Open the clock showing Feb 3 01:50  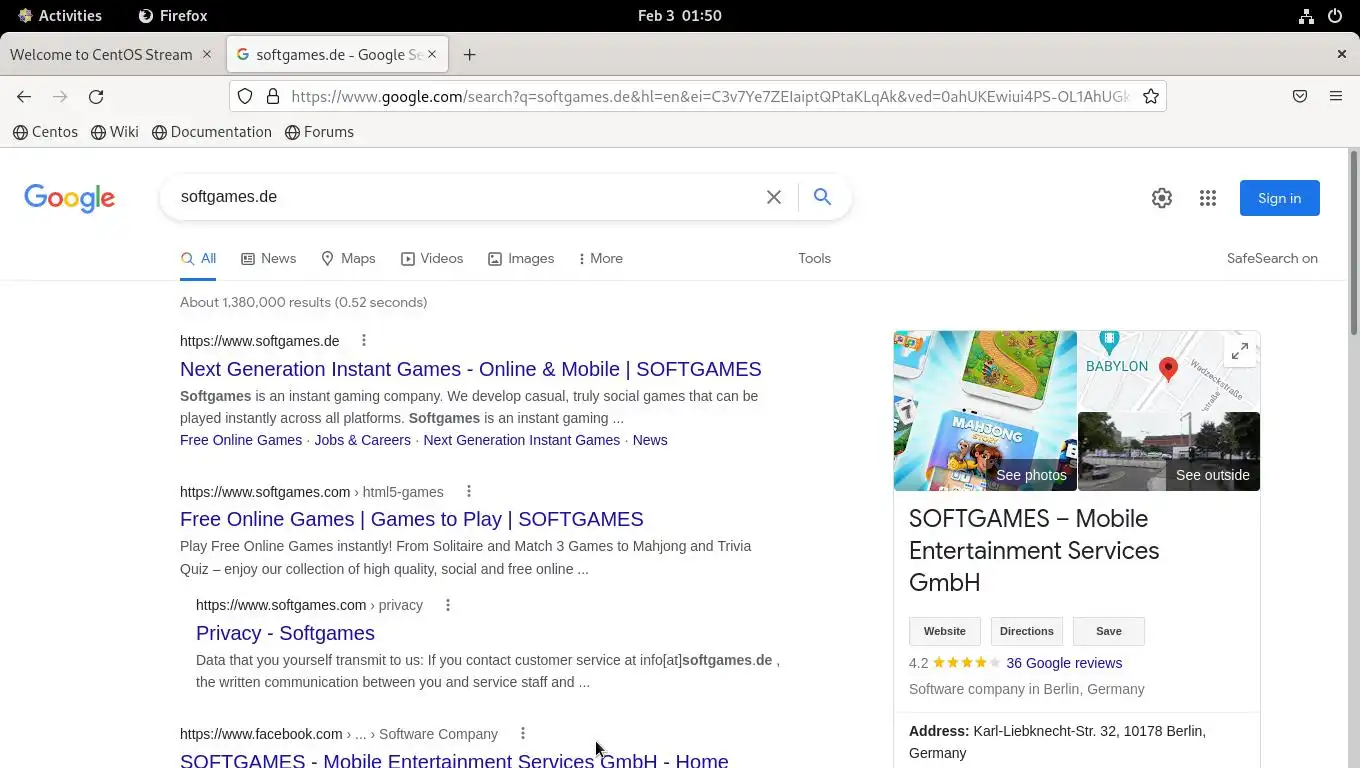[680, 16]
